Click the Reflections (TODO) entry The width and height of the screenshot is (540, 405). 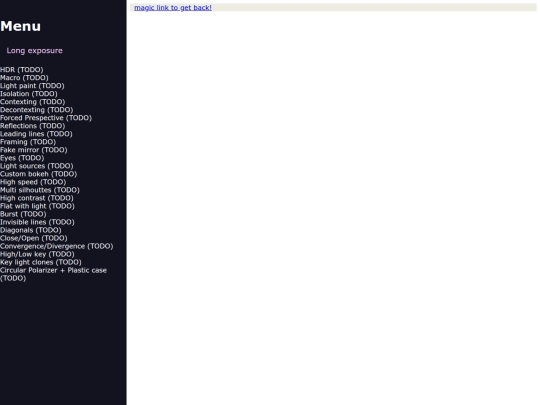click(x=32, y=126)
